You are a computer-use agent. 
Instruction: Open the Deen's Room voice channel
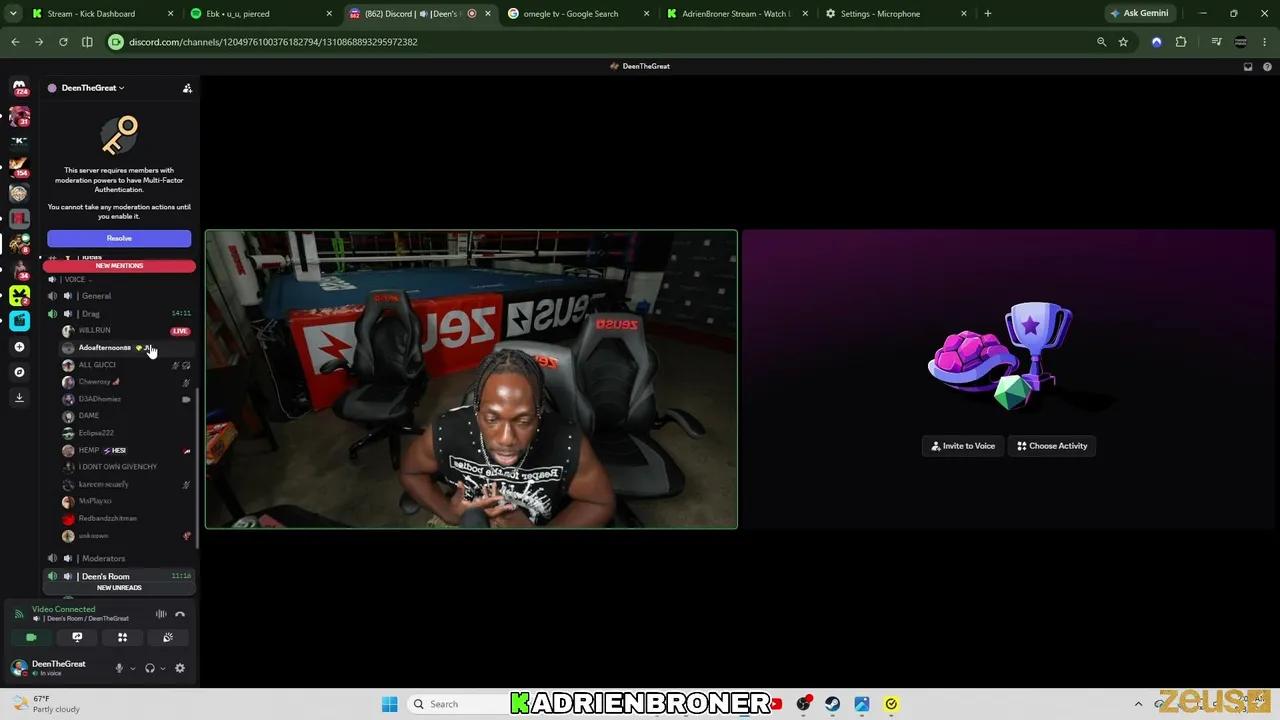[119, 577]
